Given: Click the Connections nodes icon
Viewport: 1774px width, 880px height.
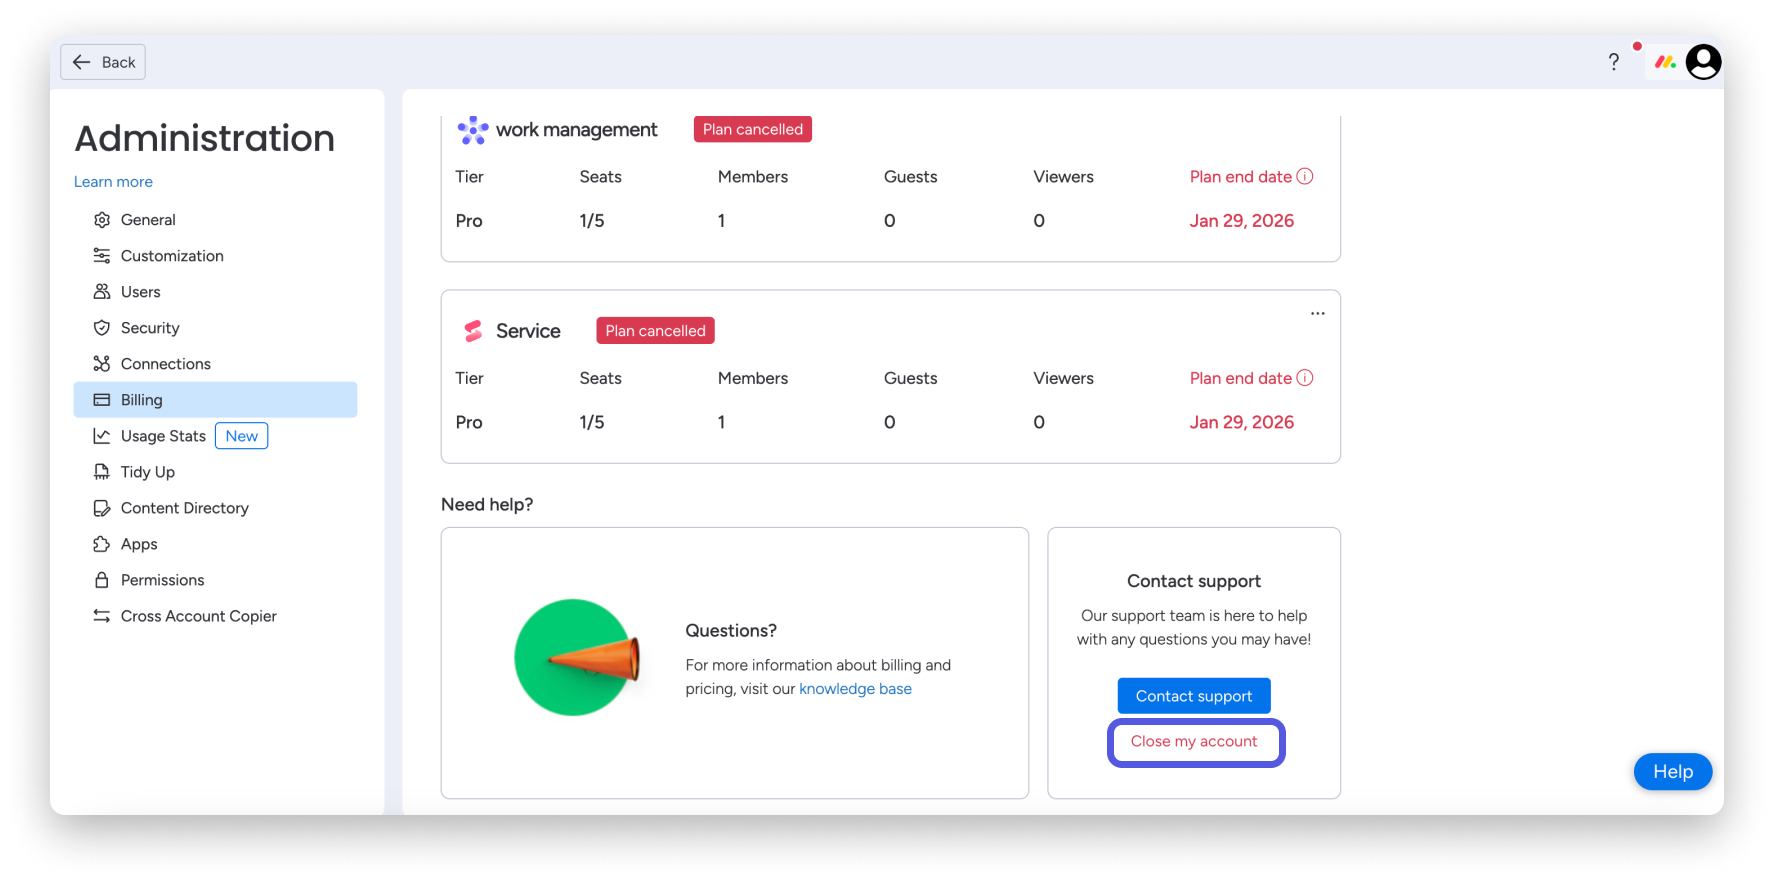Looking at the screenshot, I should [102, 364].
